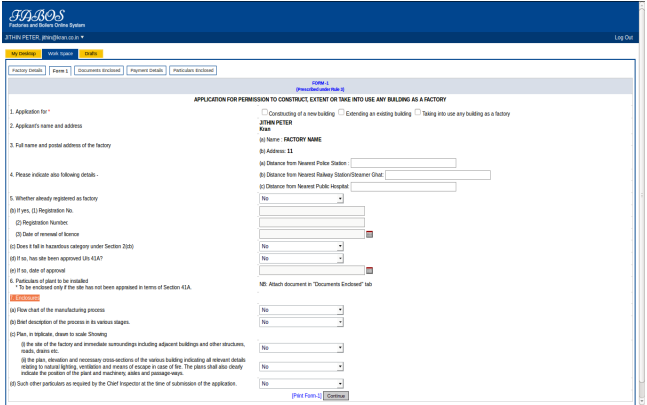Focus Distance from Nearest Railway Station field
Screen dimensions: 647x405
[x=438, y=175]
